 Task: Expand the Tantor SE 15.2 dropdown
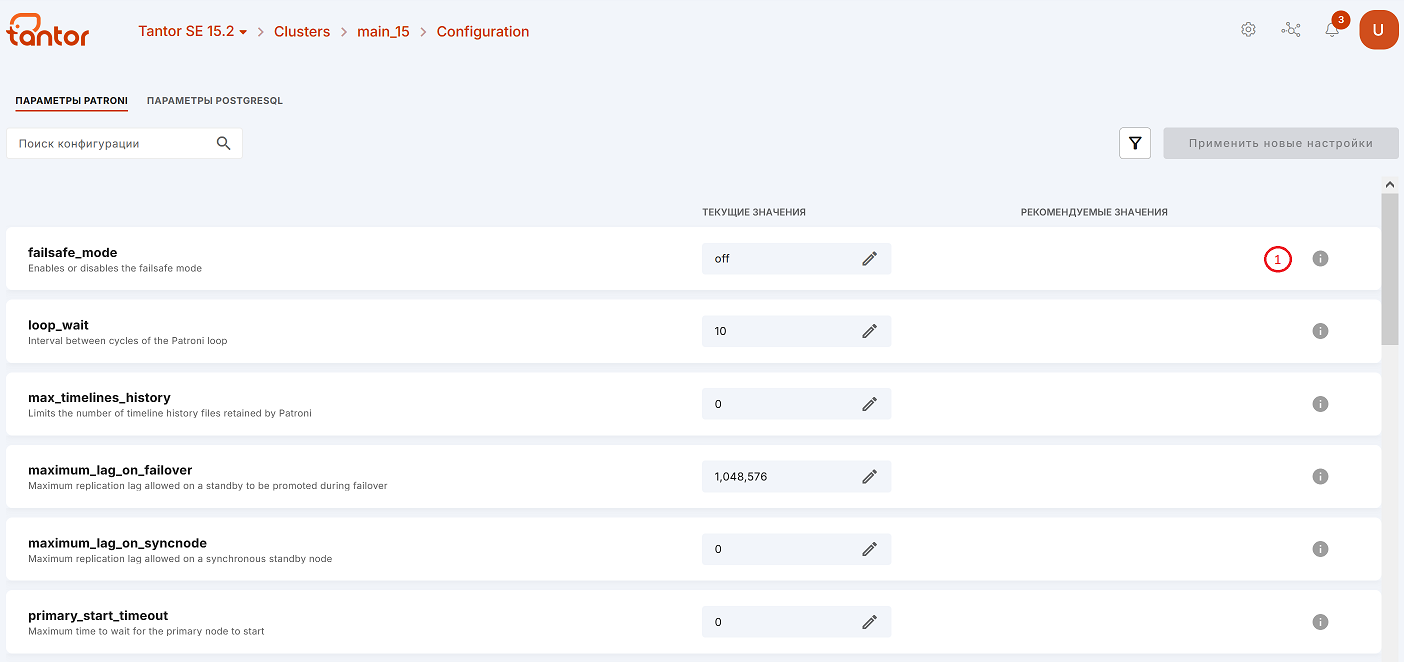coord(192,31)
